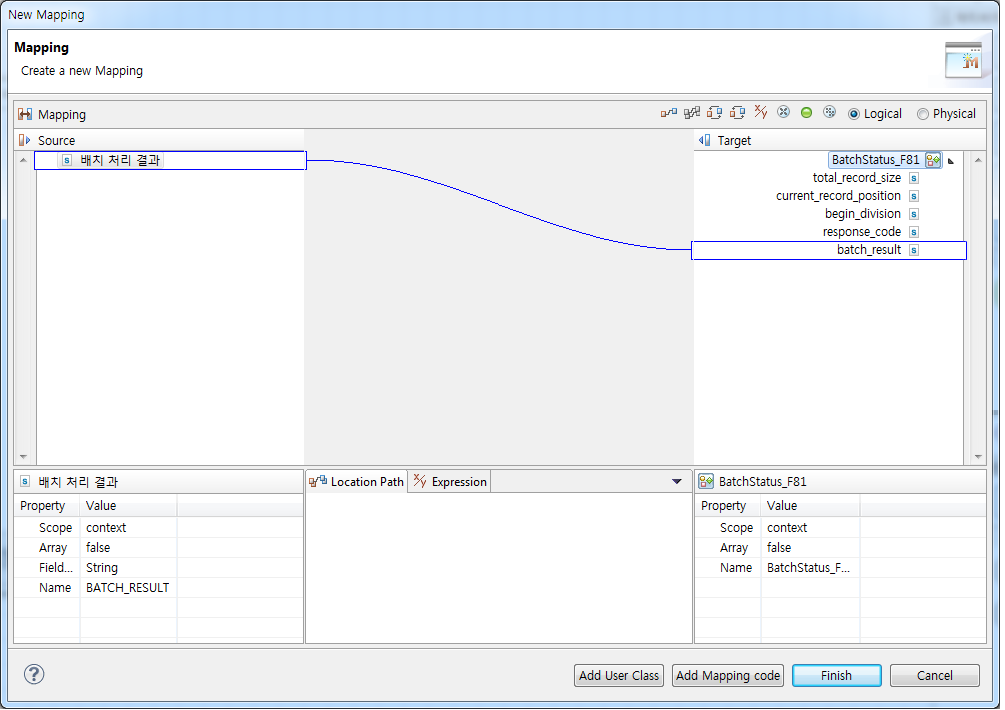Click the green circle toolbar icon

tap(806, 112)
